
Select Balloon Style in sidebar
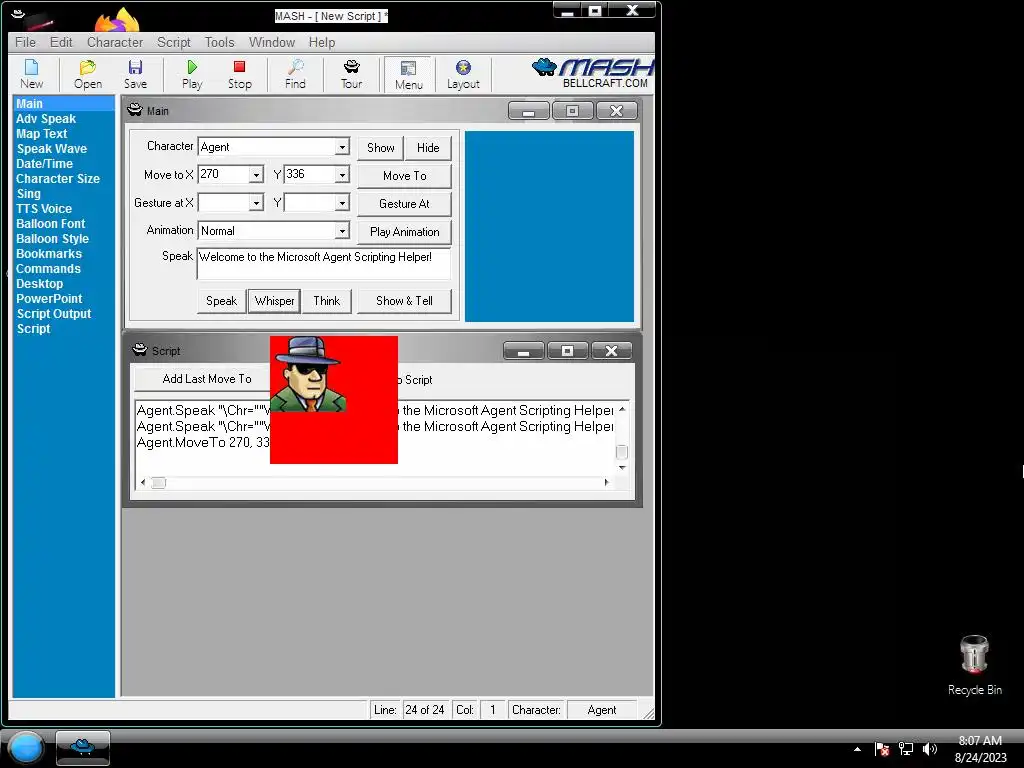pyautogui.click(x=52, y=239)
